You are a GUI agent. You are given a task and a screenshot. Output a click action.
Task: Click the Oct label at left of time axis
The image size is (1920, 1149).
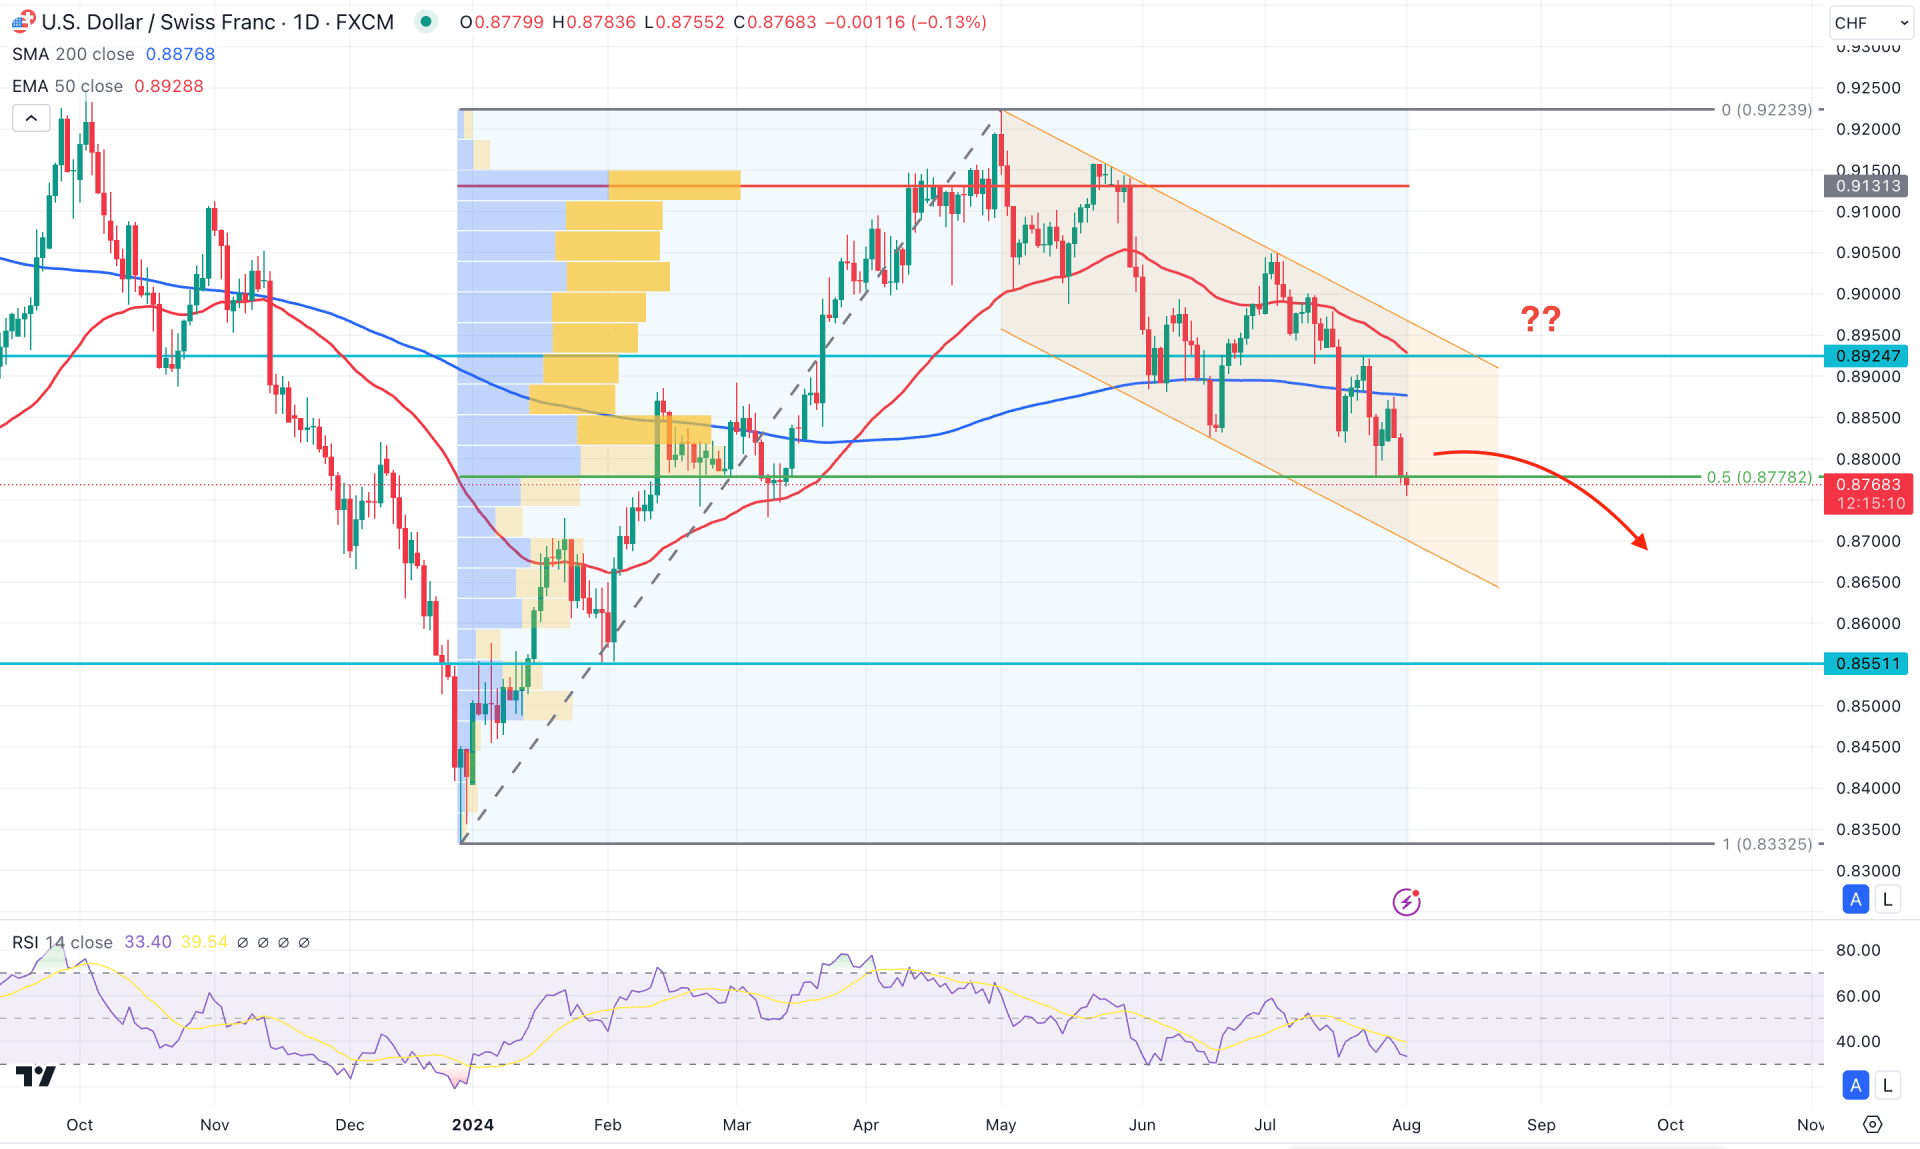click(80, 1125)
